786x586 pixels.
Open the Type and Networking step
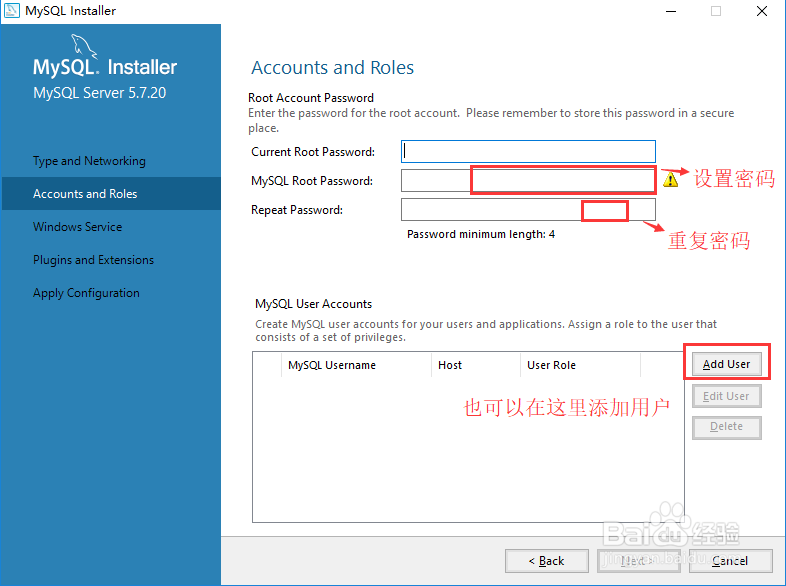[89, 161]
